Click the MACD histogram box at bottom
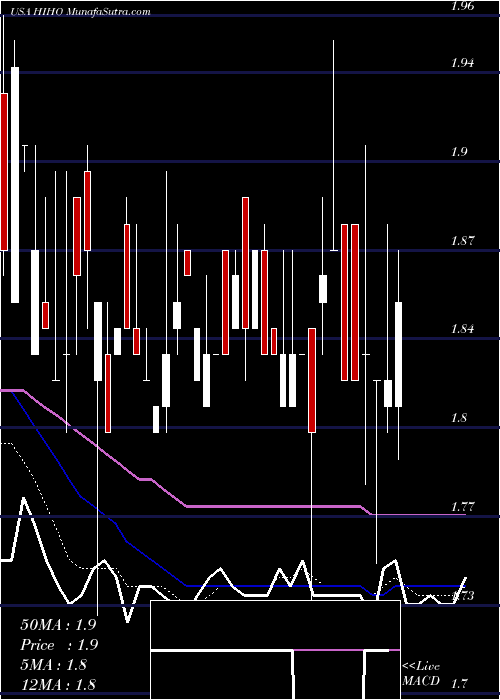 (275, 650)
